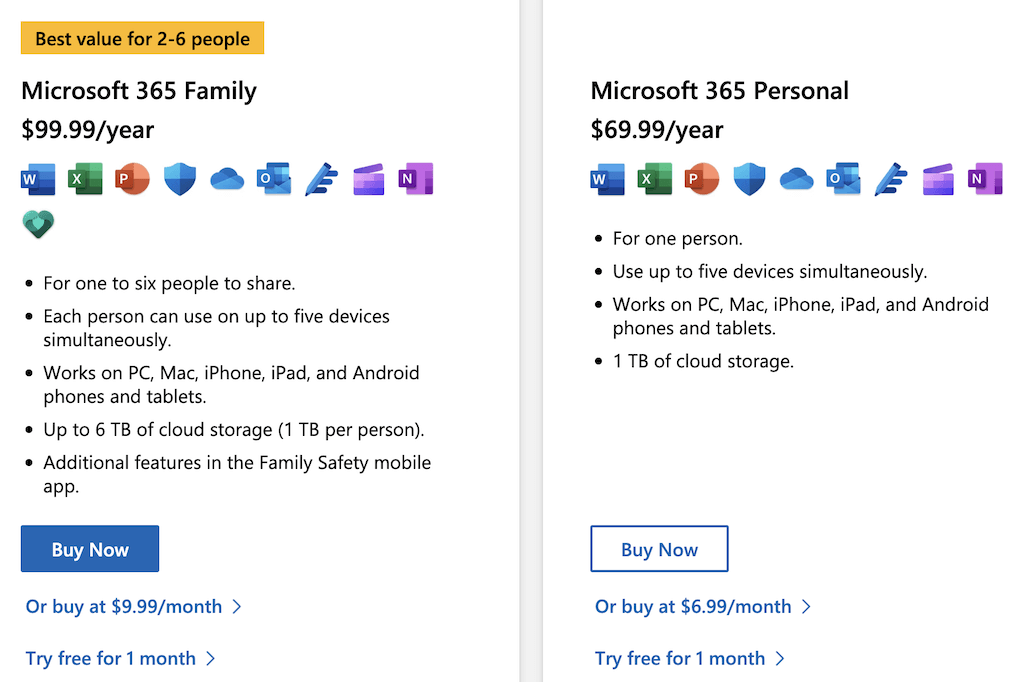Click the Word icon under Microsoft 365 Family

tap(38, 179)
